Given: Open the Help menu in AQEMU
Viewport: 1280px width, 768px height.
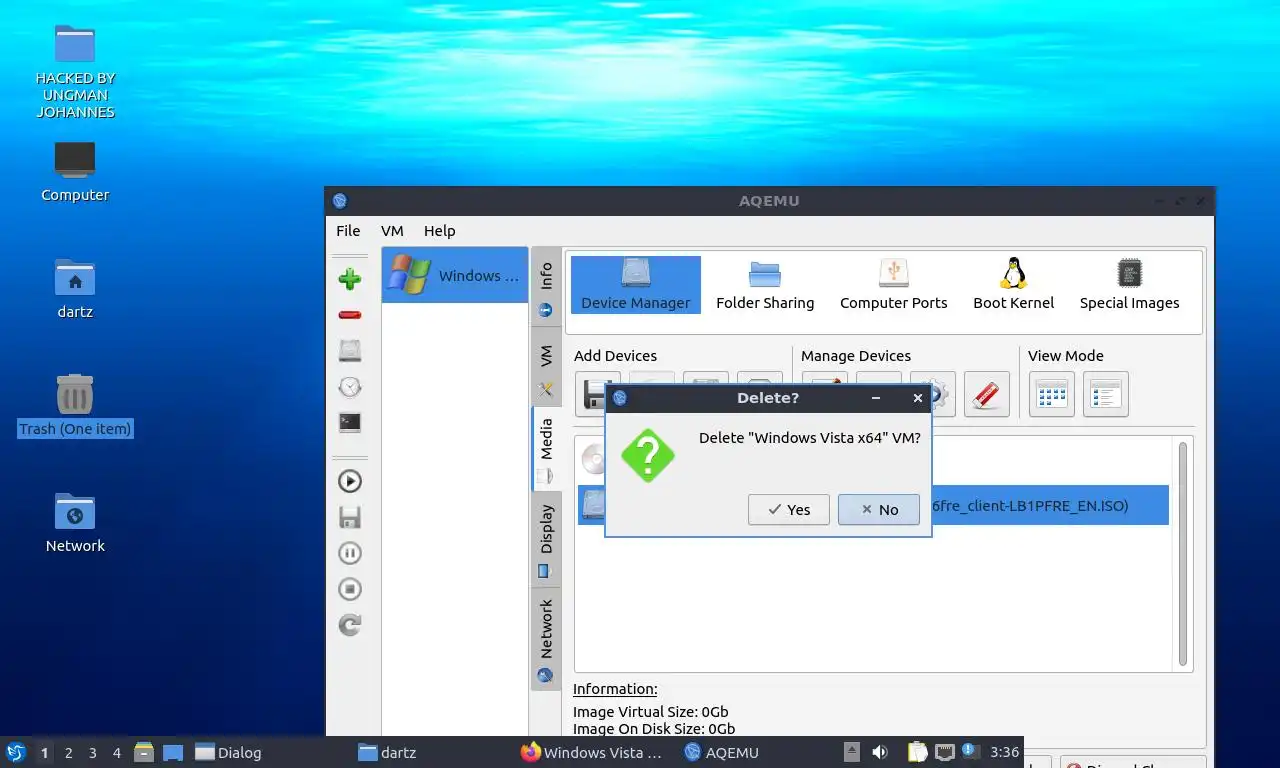Looking at the screenshot, I should (439, 230).
